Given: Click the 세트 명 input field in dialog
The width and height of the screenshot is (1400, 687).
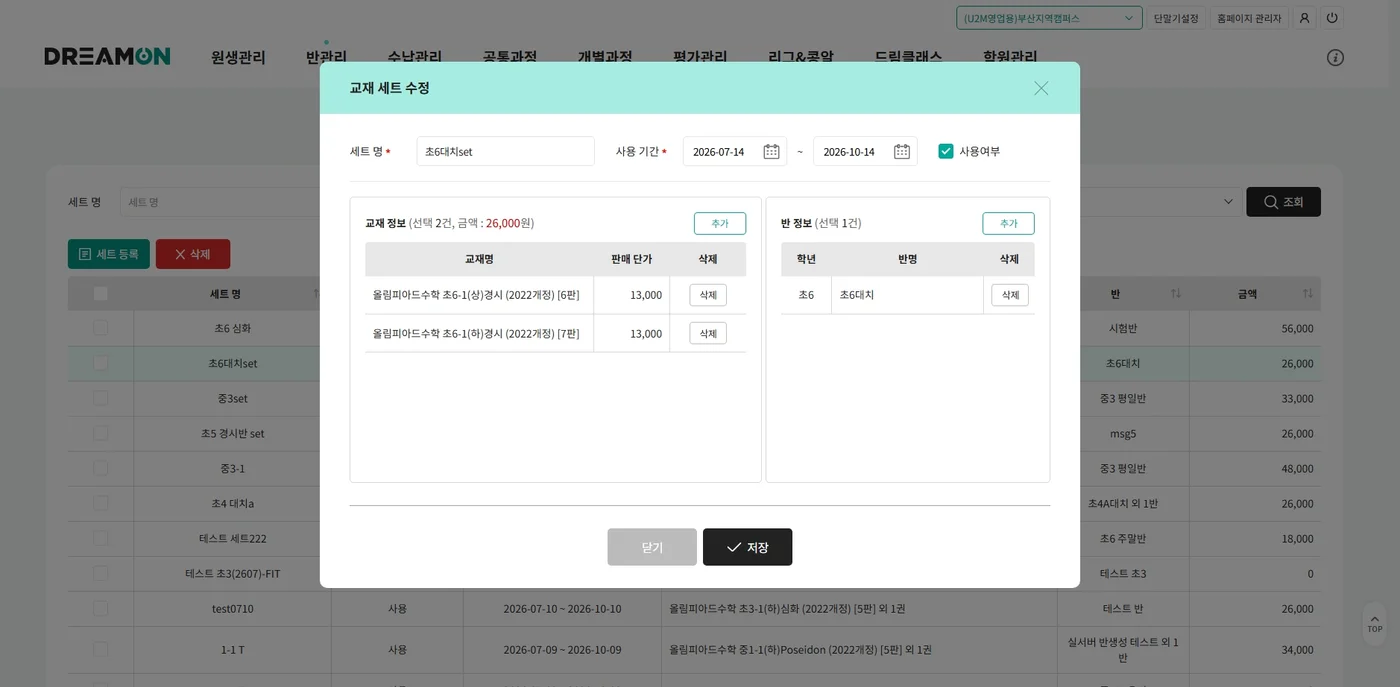Looking at the screenshot, I should pyautogui.click(x=505, y=151).
